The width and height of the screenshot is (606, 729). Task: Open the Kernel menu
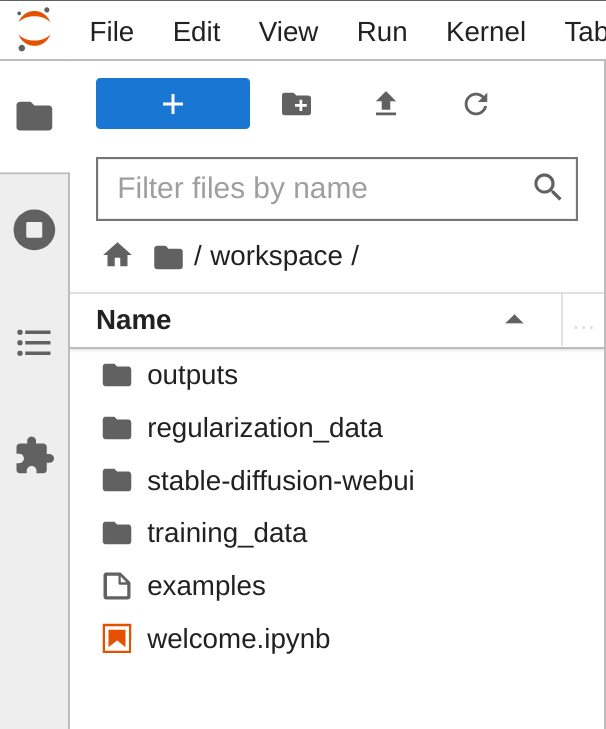click(485, 32)
